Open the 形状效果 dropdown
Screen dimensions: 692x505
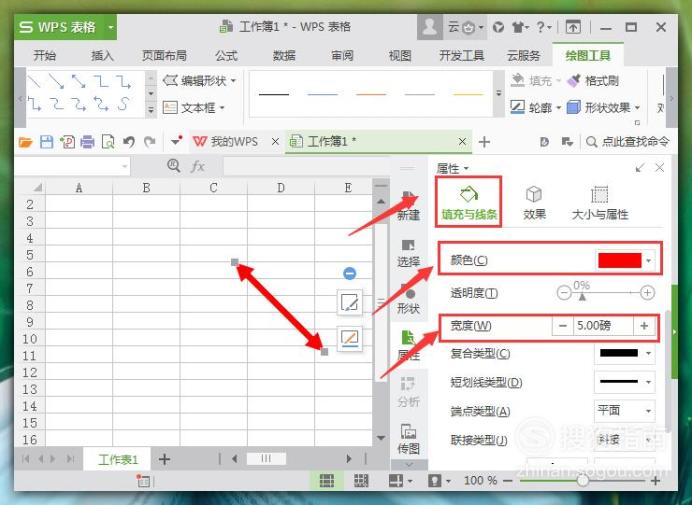tap(603, 107)
